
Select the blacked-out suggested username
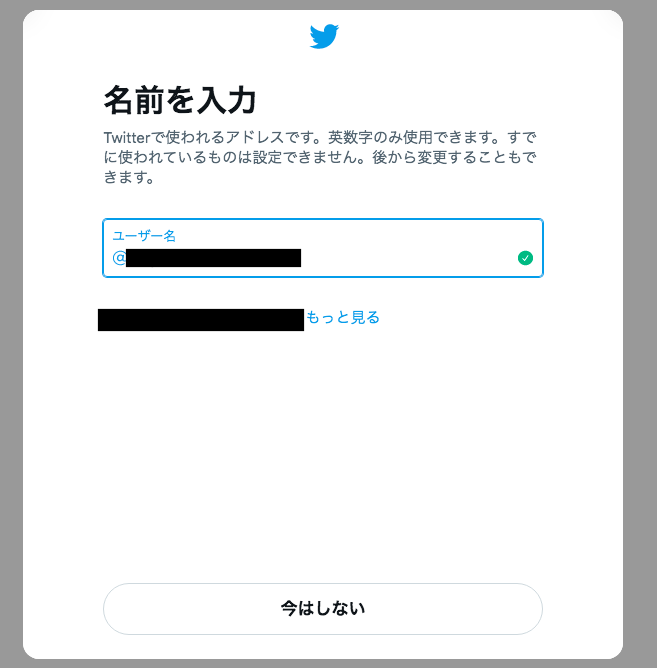point(201,320)
